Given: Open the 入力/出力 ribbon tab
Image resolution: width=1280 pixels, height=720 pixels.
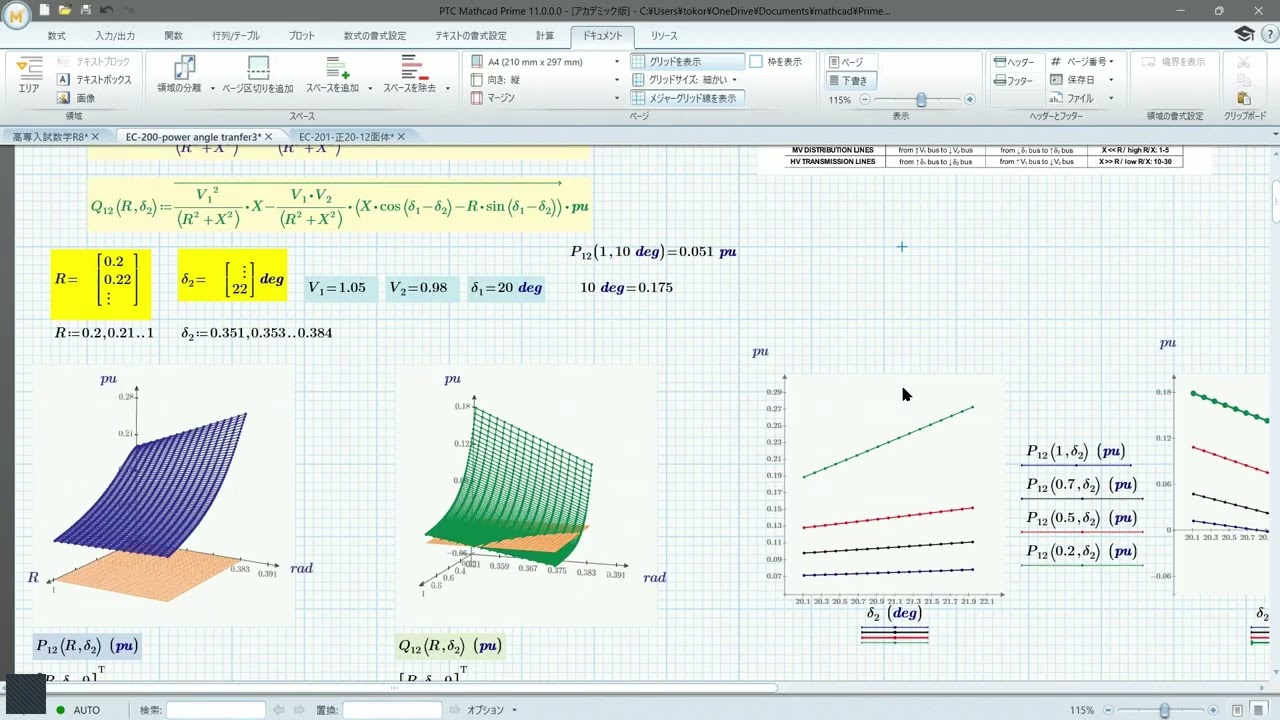Looking at the screenshot, I should 115,36.
